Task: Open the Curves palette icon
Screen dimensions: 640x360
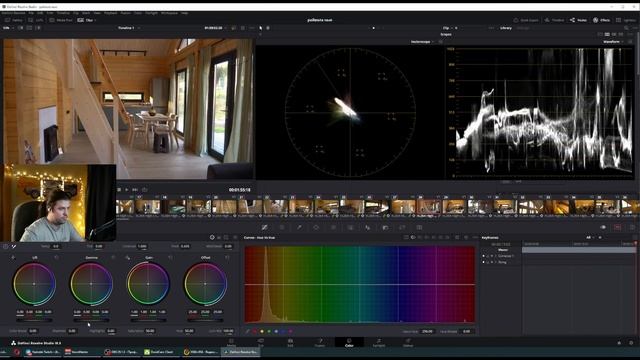Action: point(264,227)
